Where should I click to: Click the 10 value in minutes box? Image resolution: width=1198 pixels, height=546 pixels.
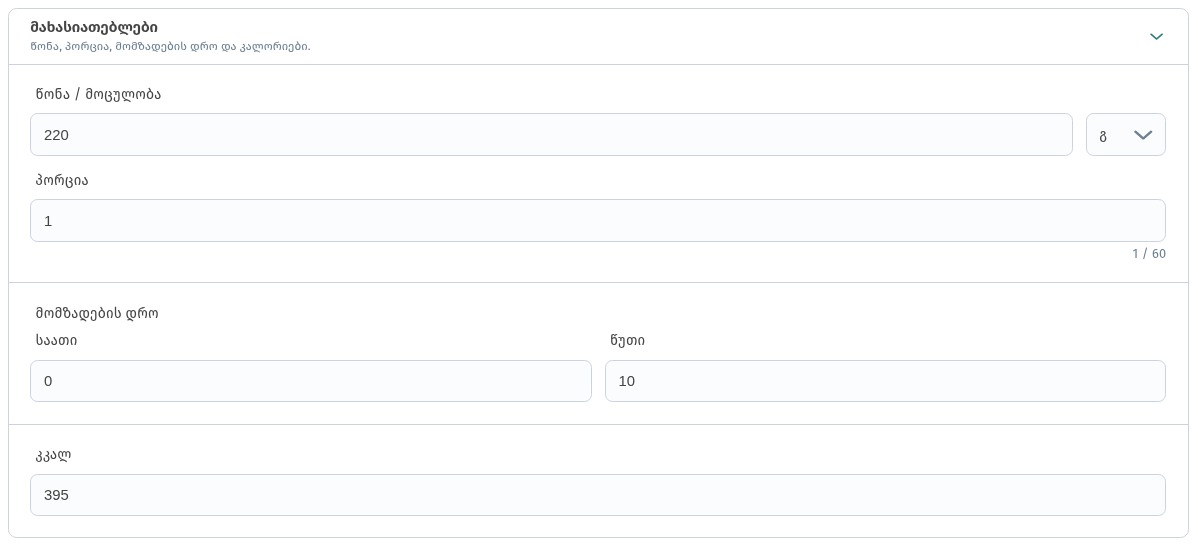pos(627,381)
